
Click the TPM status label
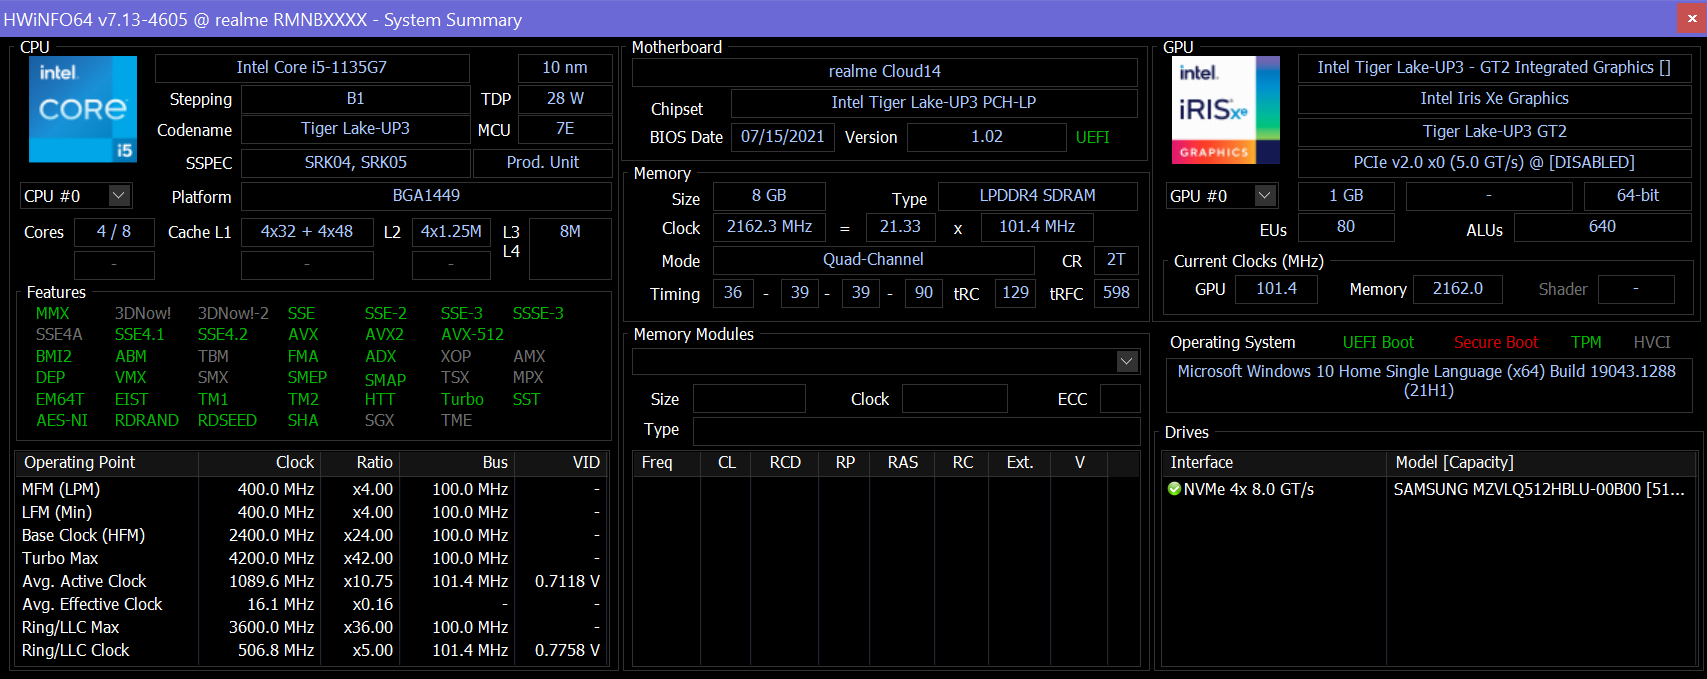pyautogui.click(x=1586, y=343)
